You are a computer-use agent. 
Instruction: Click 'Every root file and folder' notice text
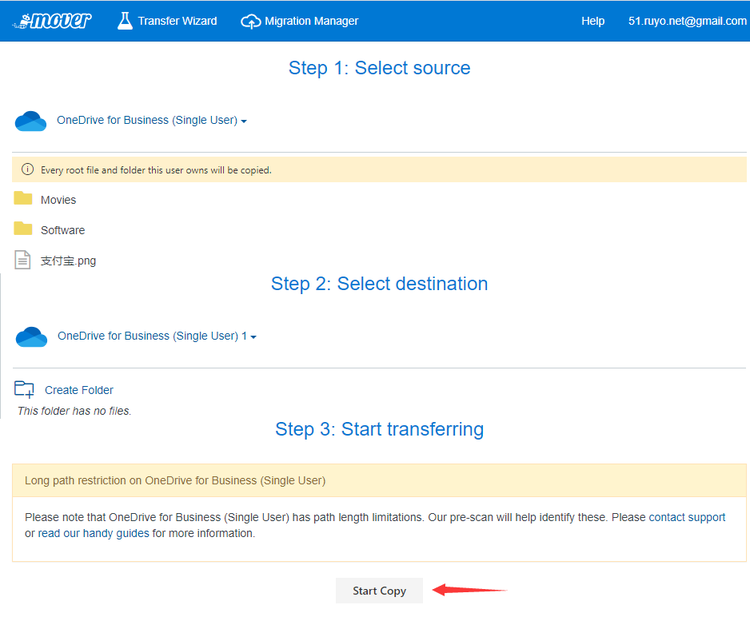pyautogui.click(x=156, y=170)
